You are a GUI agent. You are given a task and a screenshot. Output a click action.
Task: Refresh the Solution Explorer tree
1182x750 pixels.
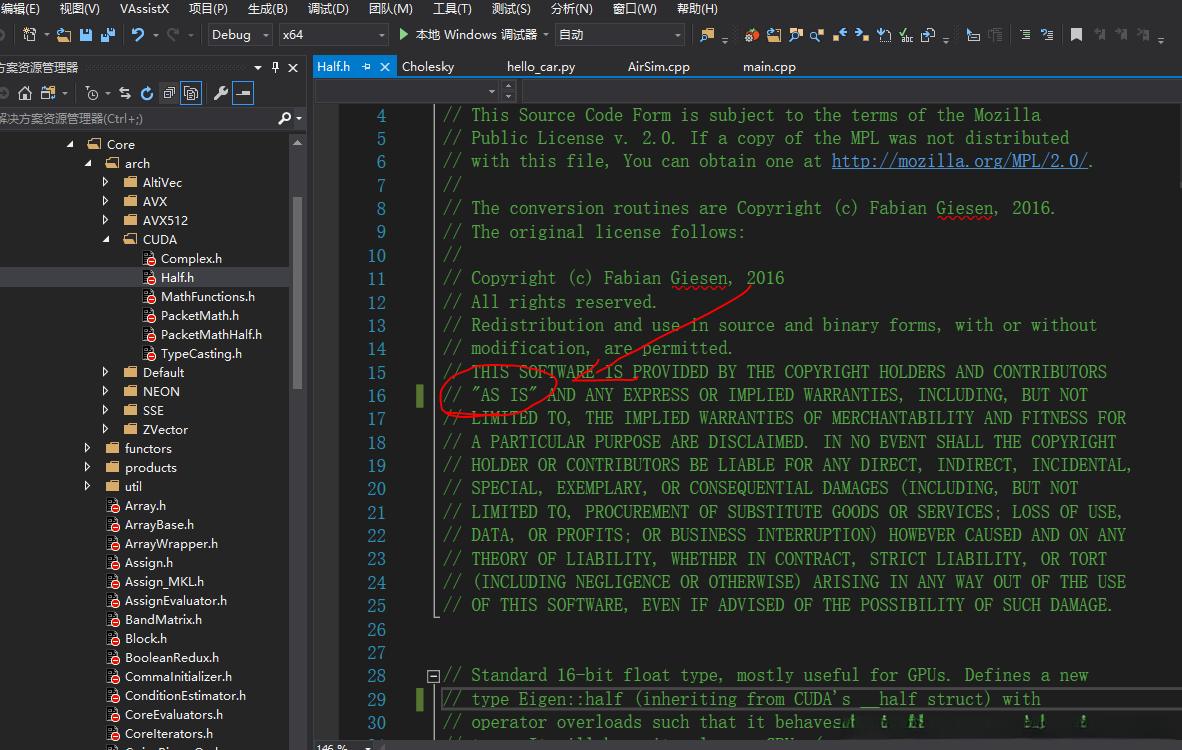(x=147, y=93)
